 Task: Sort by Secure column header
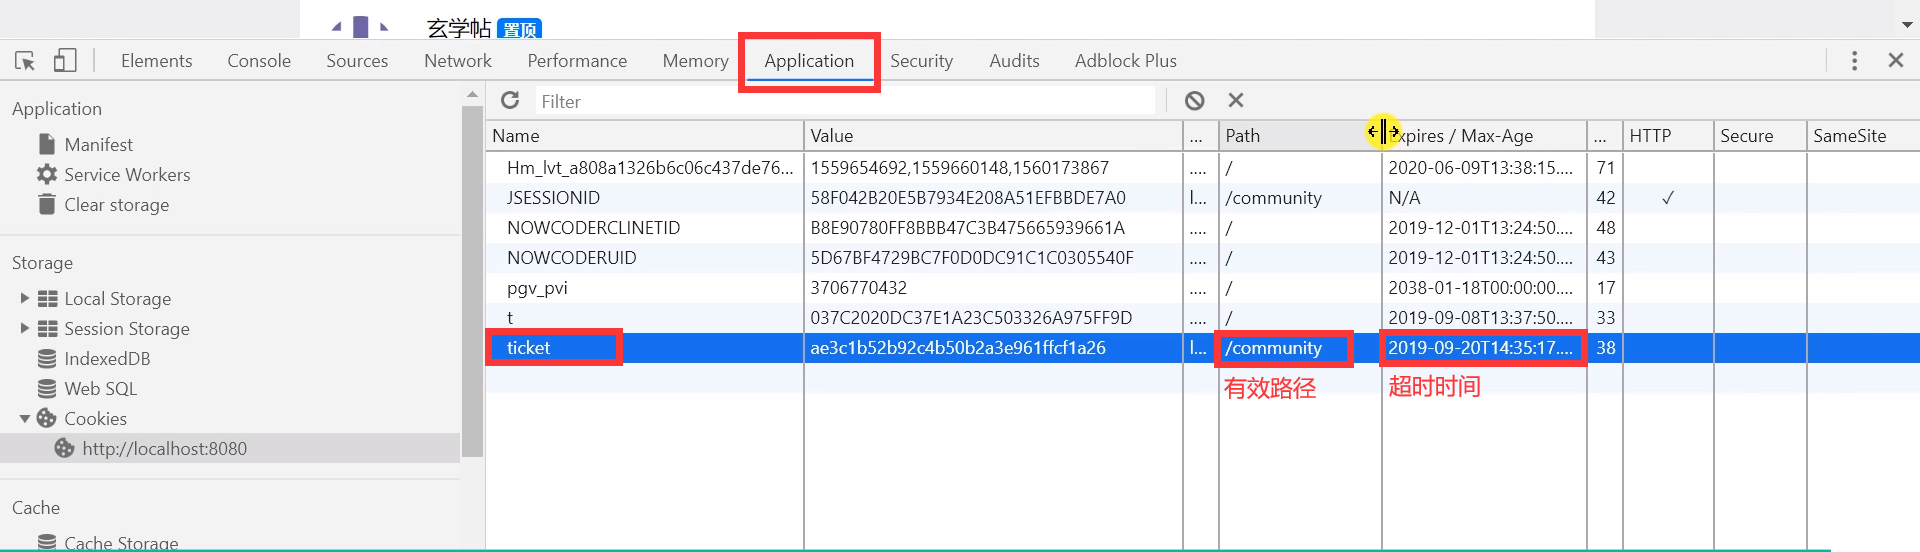(x=1760, y=135)
